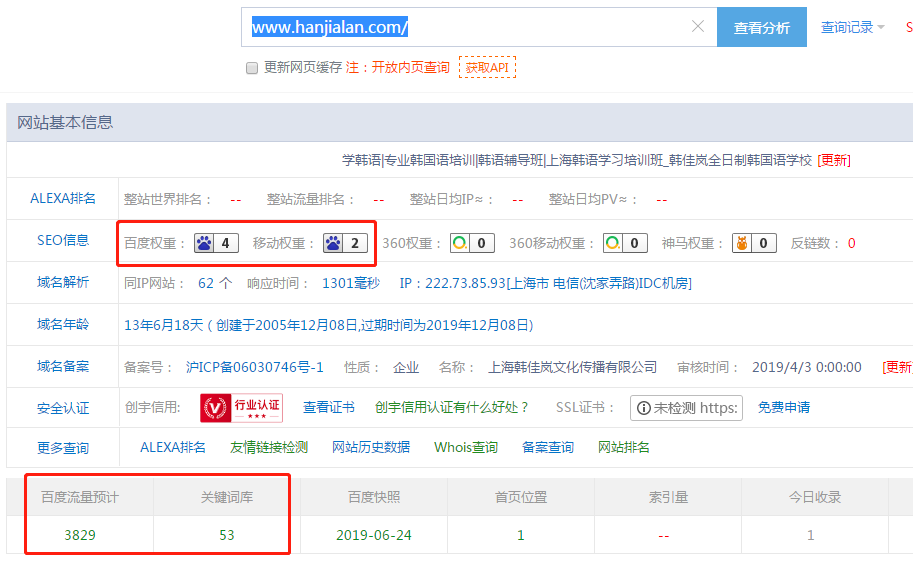
Task: Open the 备案查询 link
Action: [x=548, y=447]
